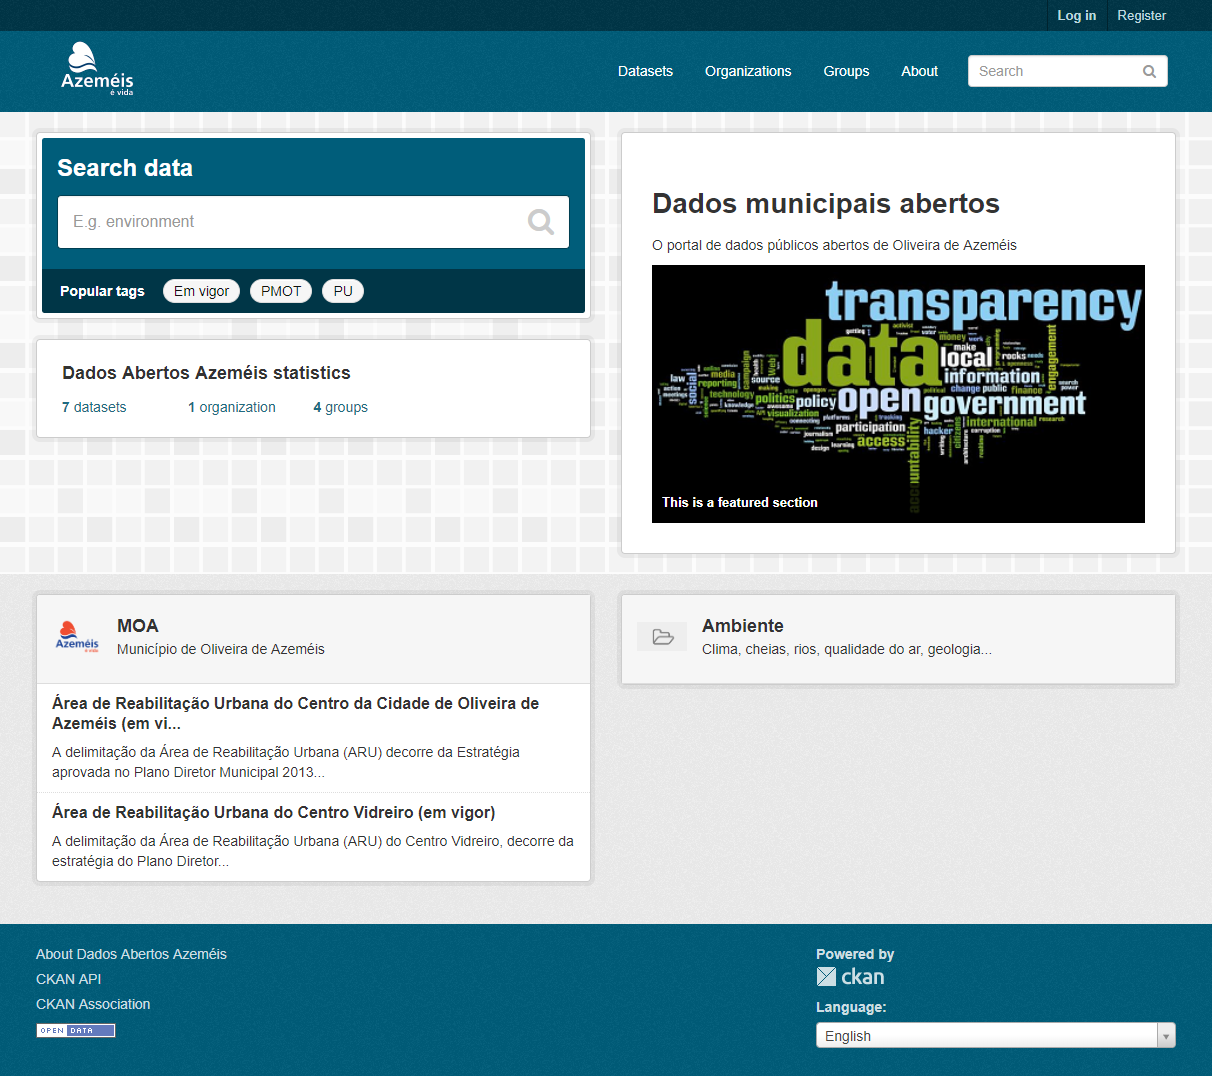1212x1076 pixels.
Task: Click the featured transparency word-cloud image
Action: (x=898, y=393)
